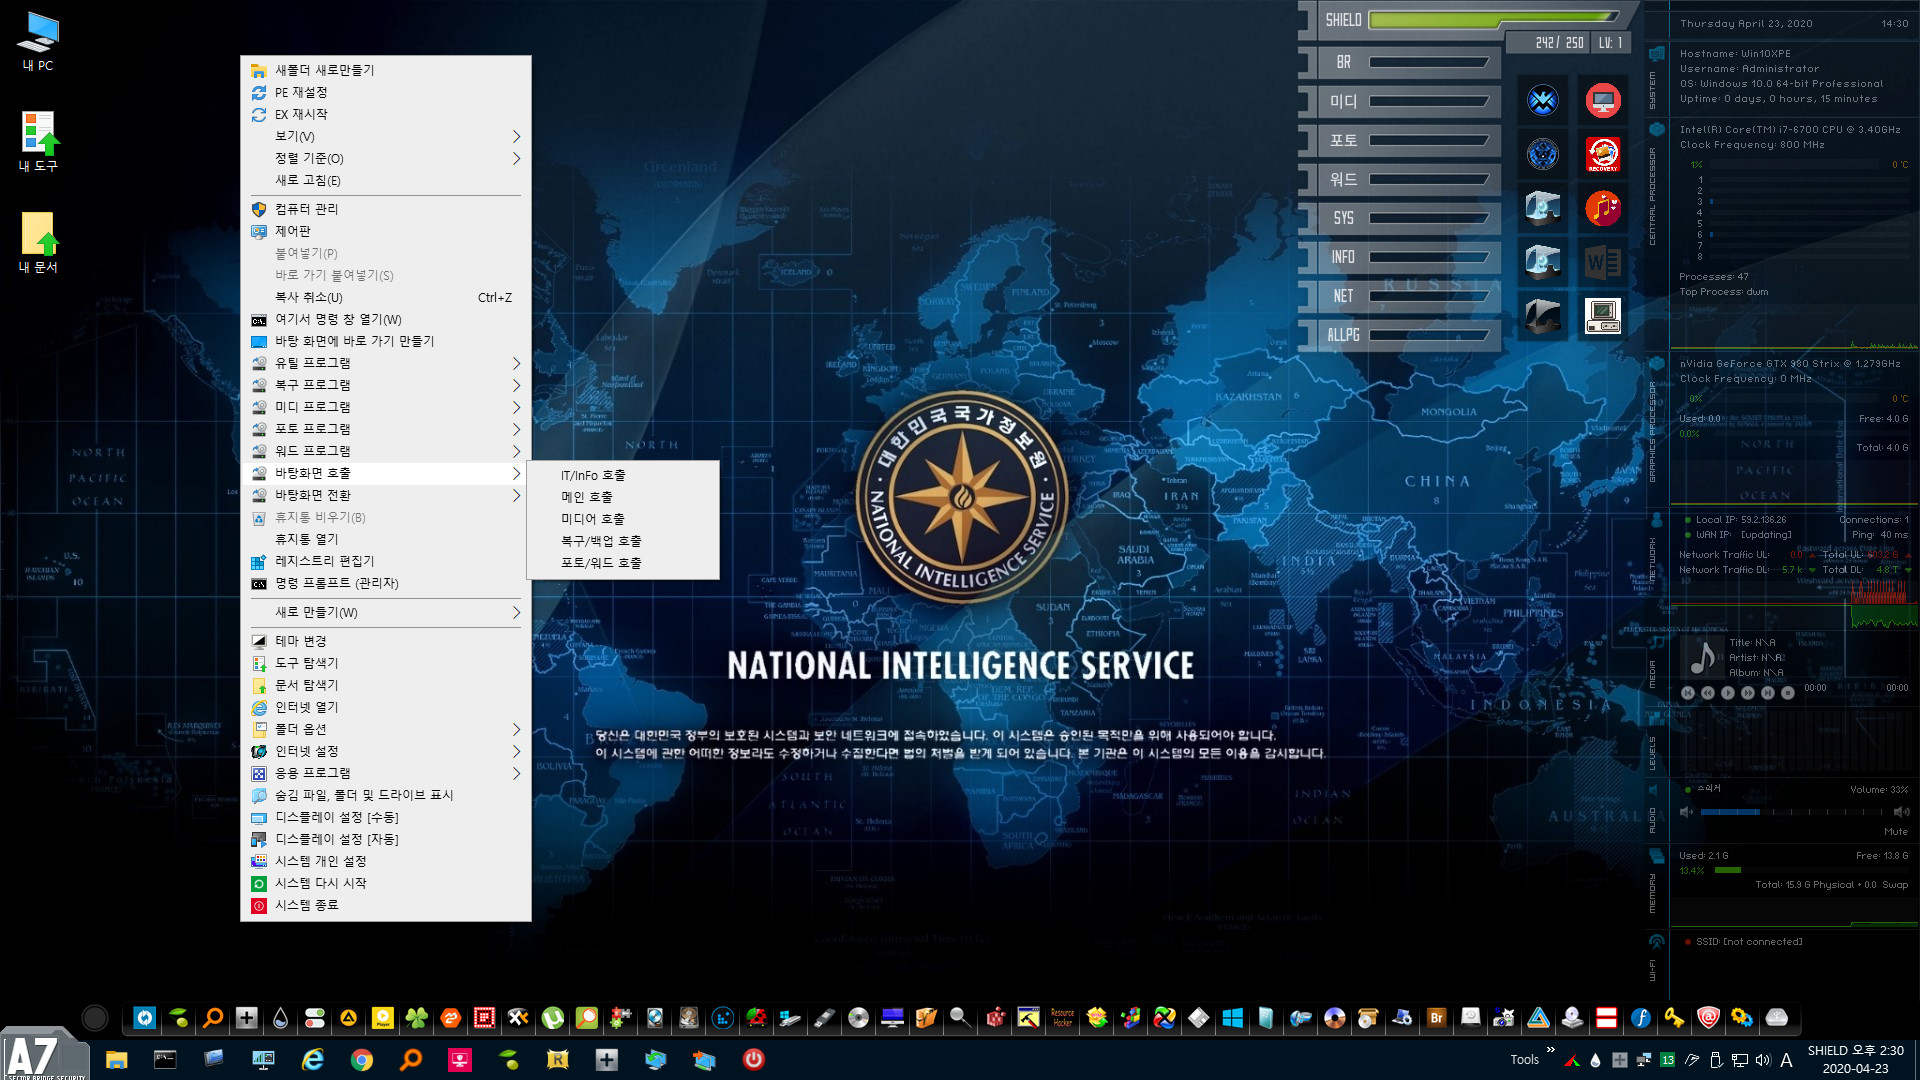Launch Google Chrome from taskbar
Image resolution: width=1920 pixels, height=1080 pixels.
tap(362, 1060)
